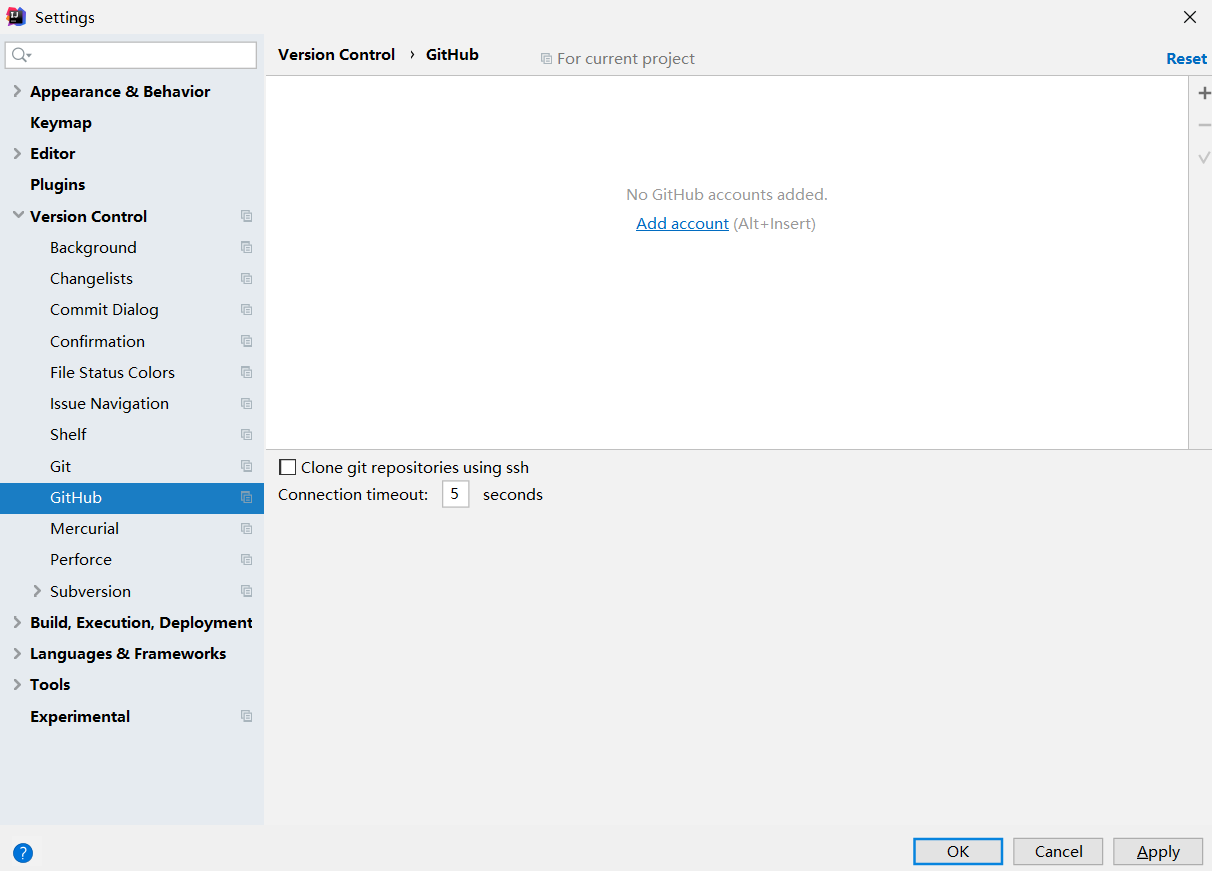This screenshot has width=1212, height=871.
Task: Click the 'No GitHub accounts added.' text
Action: pos(727,195)
